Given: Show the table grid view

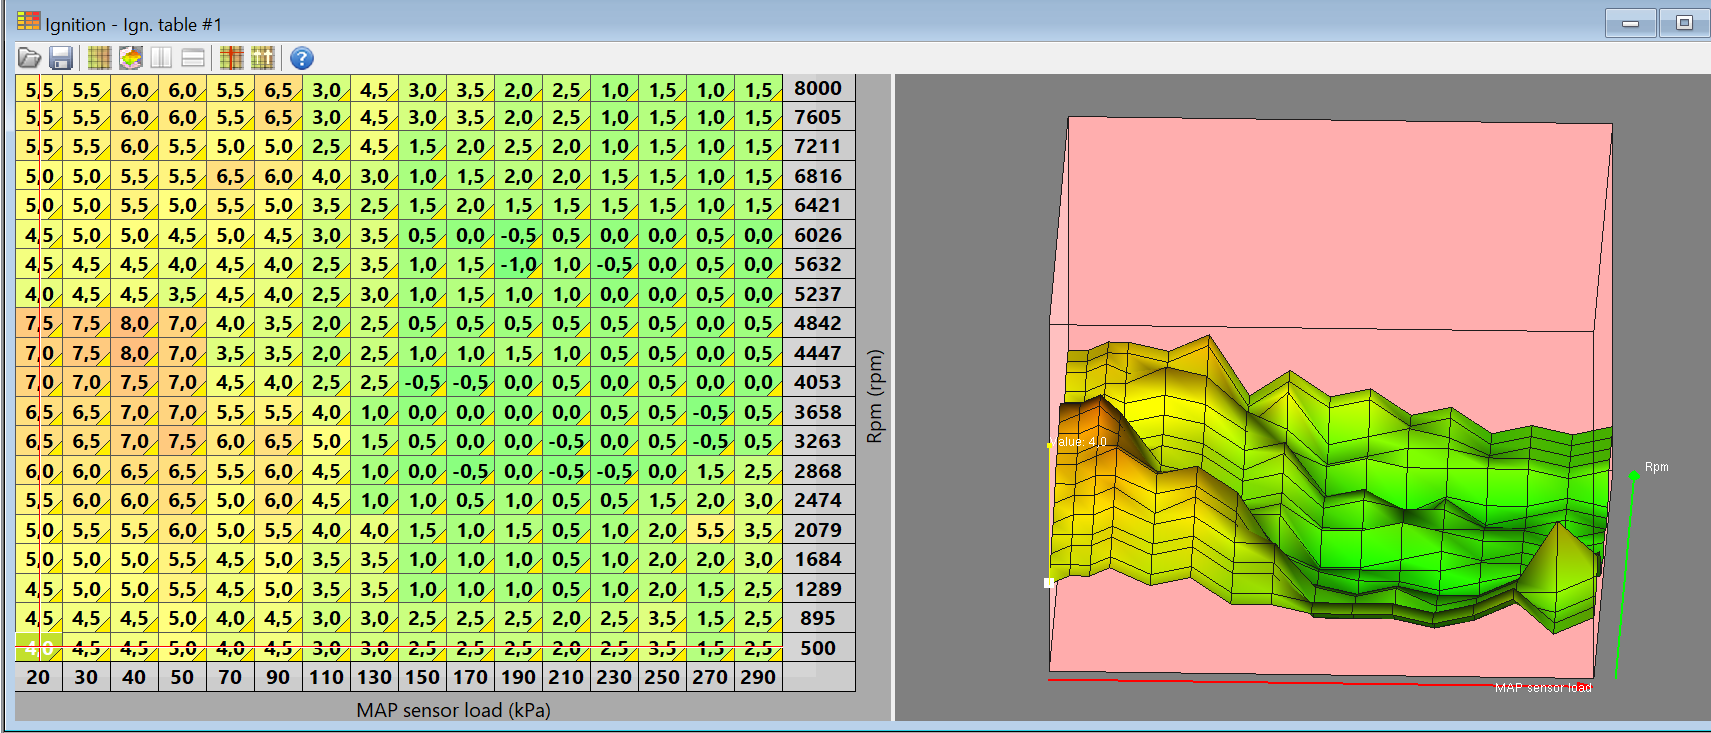Looking at the screenshot, I should (99, 58).
